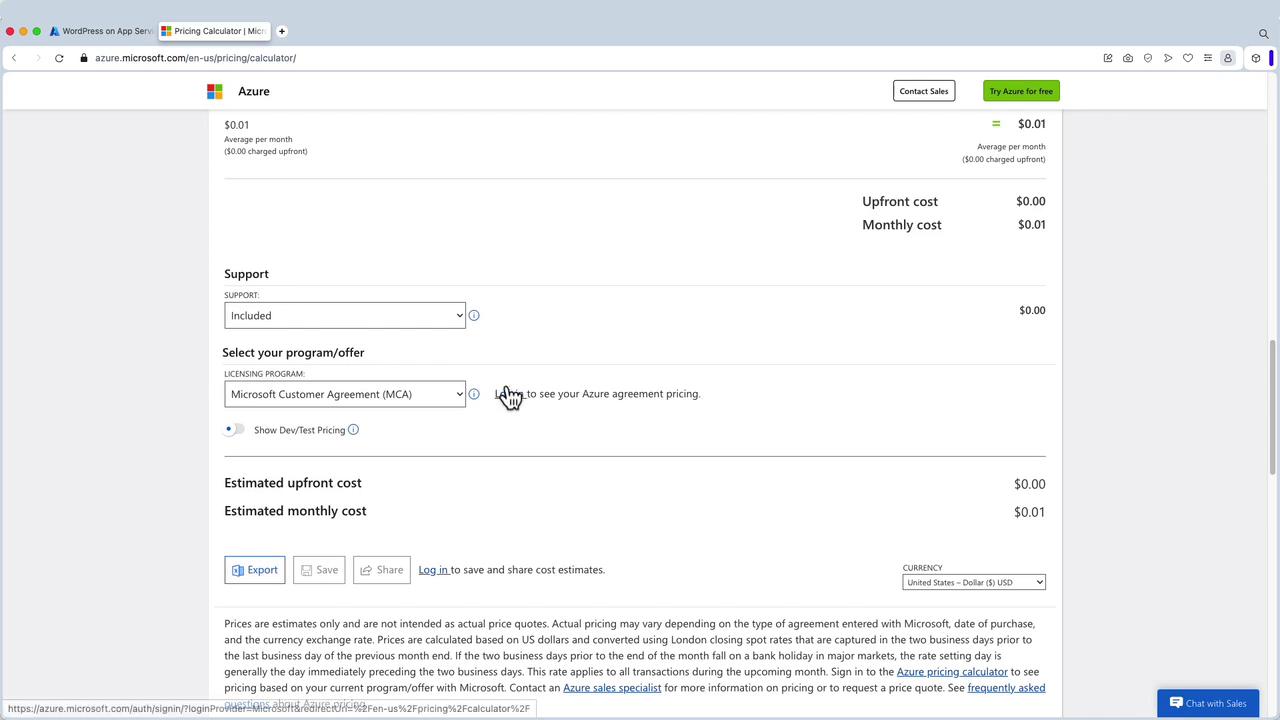1280x720 pixels.
Task: Open the sliders easy setup icon
Action: pyautogui.click(x=1208, y=58)
